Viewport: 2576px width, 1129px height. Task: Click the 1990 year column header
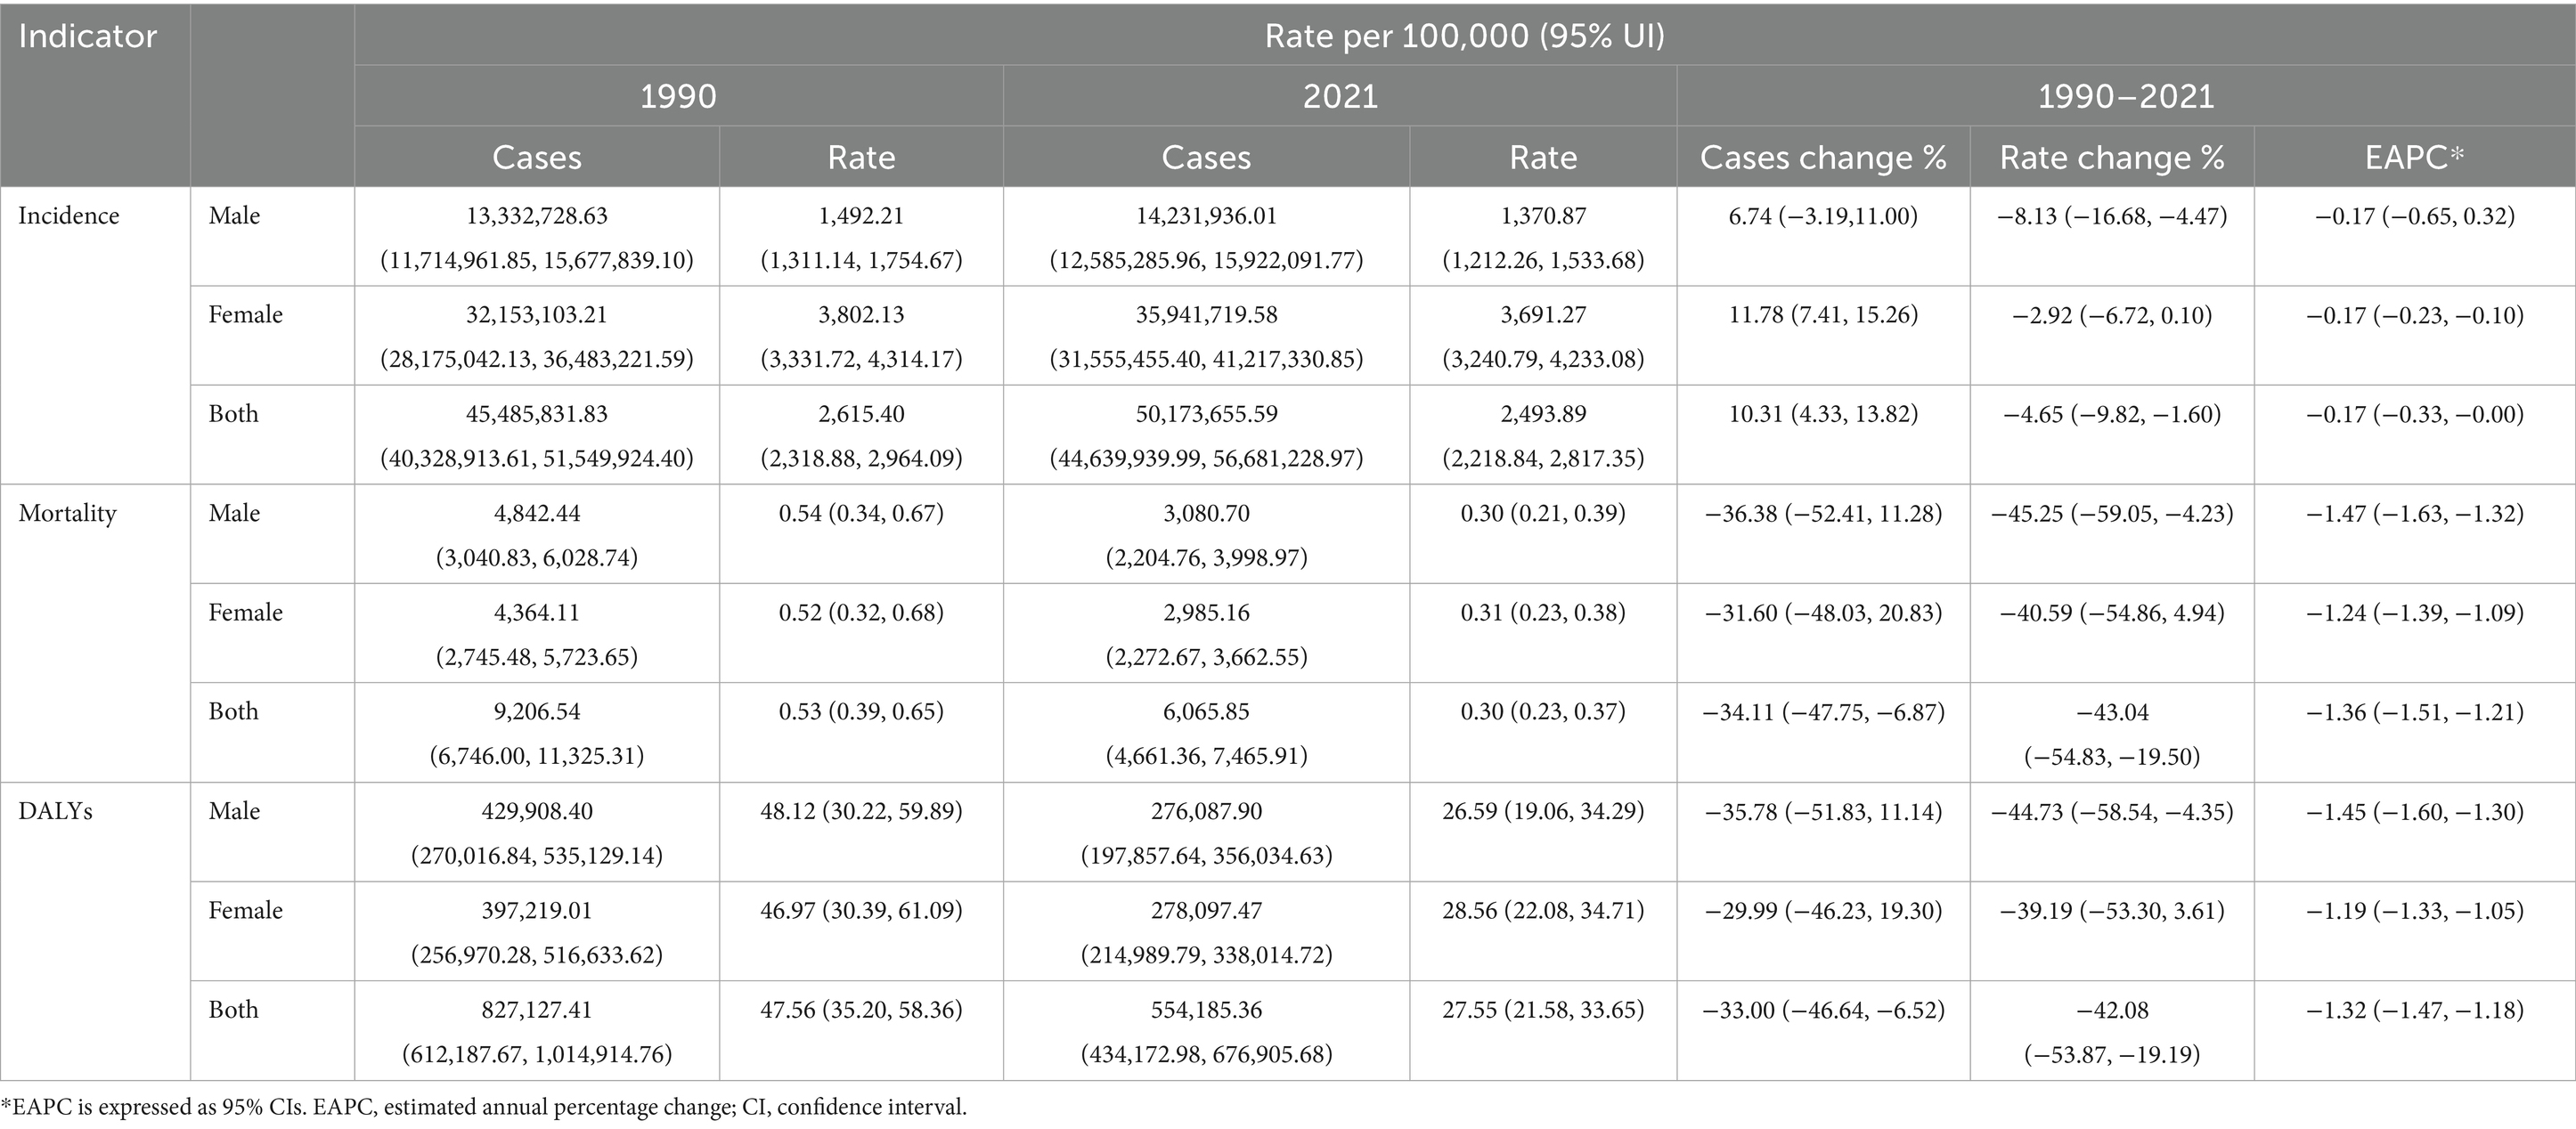pyautogui.click(x=678, y=96)
